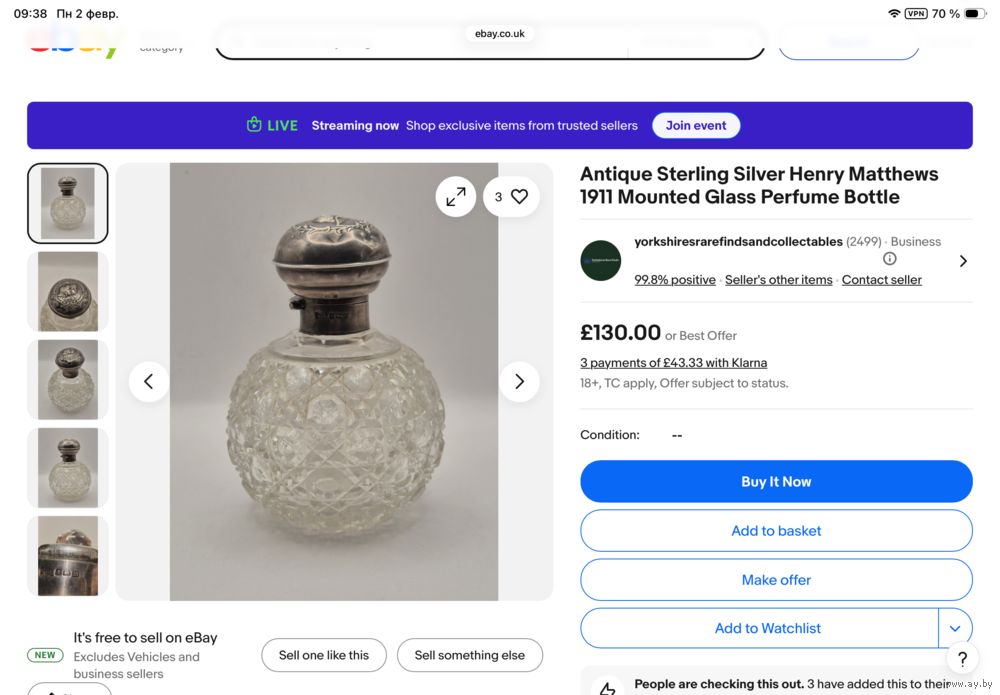Image resolution: width=1000 pixels, height=695 pixels.
Task: Select second thumbnail showing bottle lid
Action: [68, 291]
